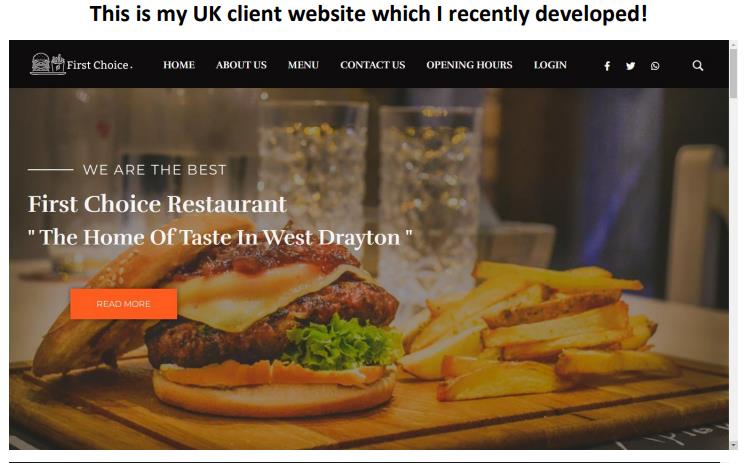
Task: Click the WhatsApp icon in the navbar
Action: (x=655, y=66)
